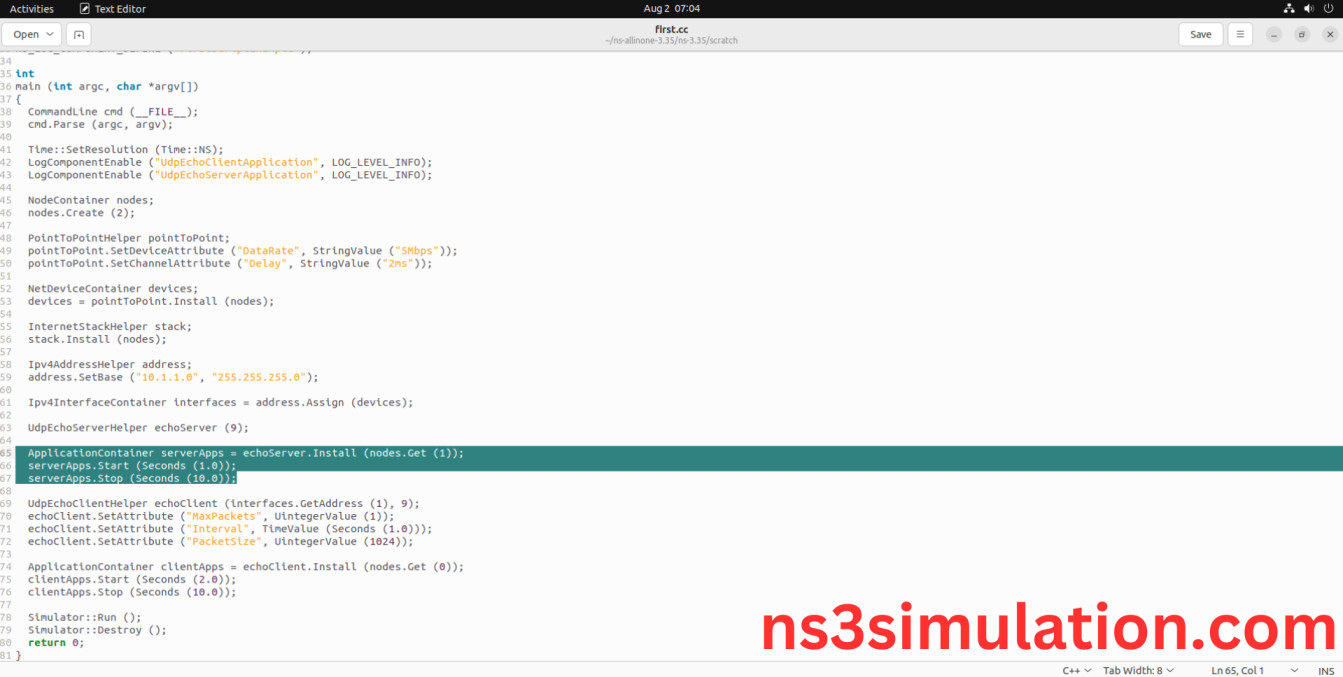1343x677 pixels.
Task: Toggle INS insert mode indicator
Action: click(1326, 670)
